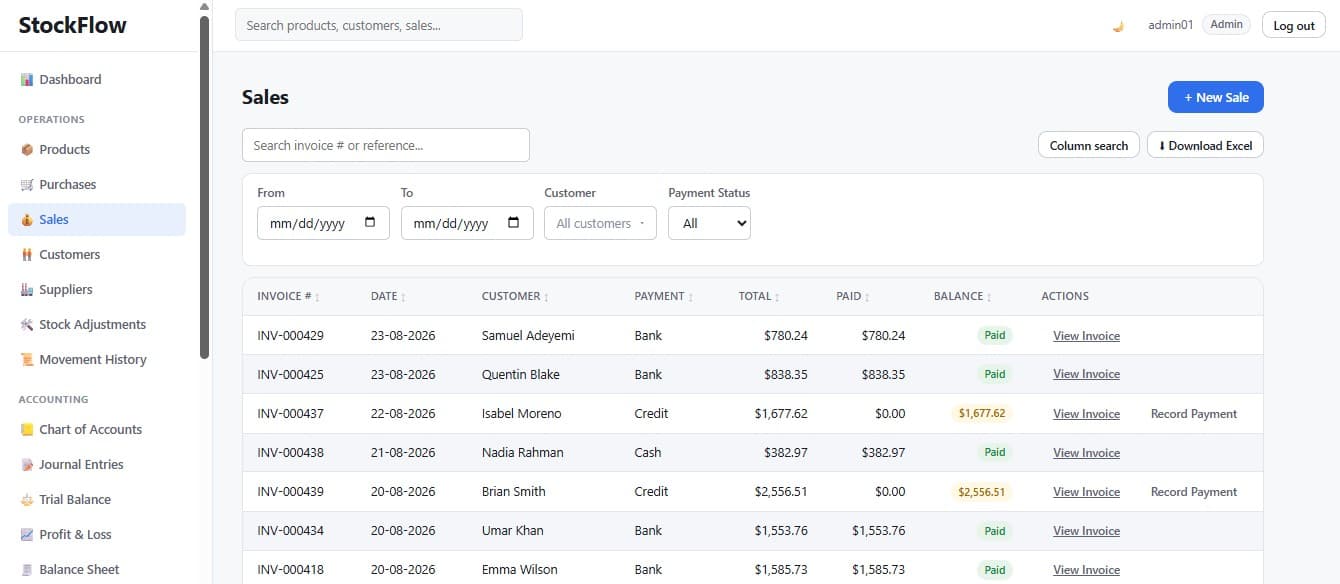Click the Search invoice # or reference field
This screenshot has height=584, width=1340.
coord(386,145)
